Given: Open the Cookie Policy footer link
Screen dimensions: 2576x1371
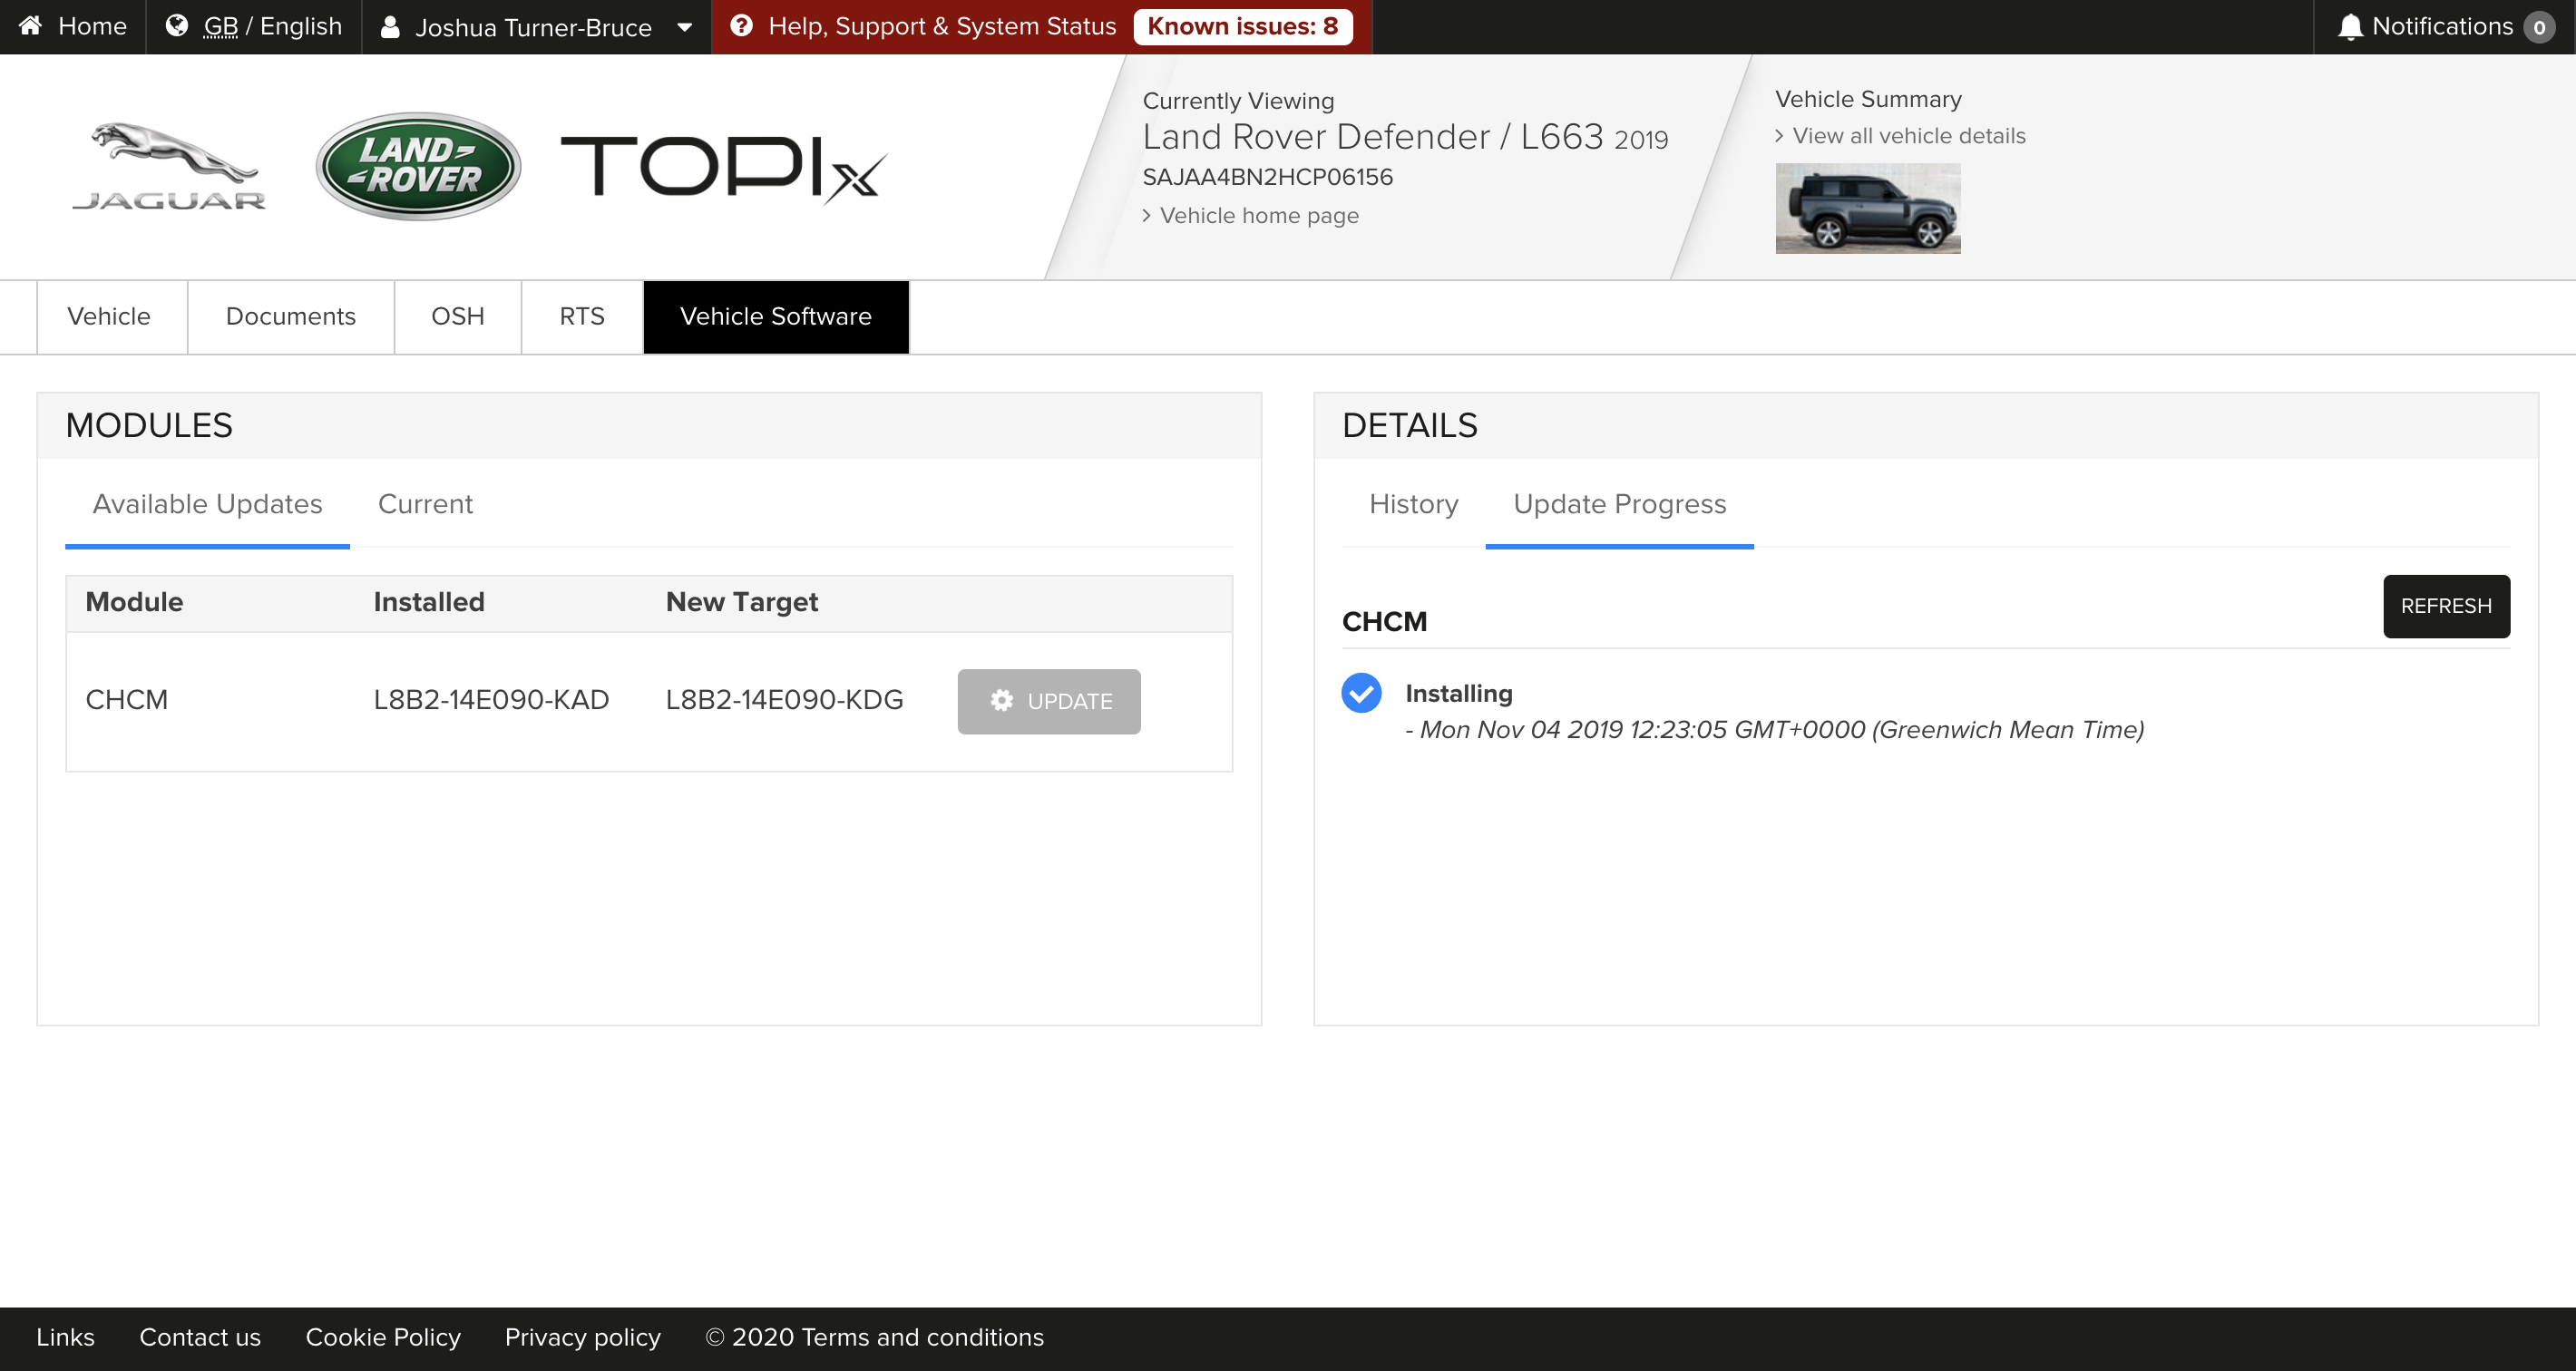Looking at the screenshot, I should tap(383, 1337).
